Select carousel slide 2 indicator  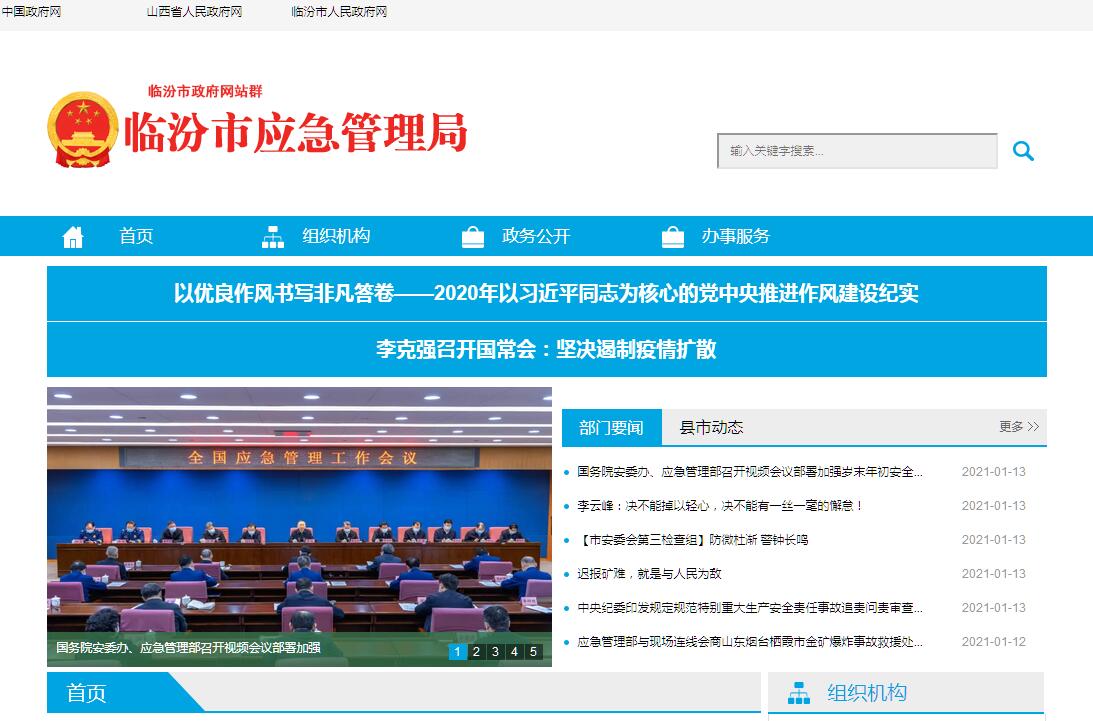[477, 652]
